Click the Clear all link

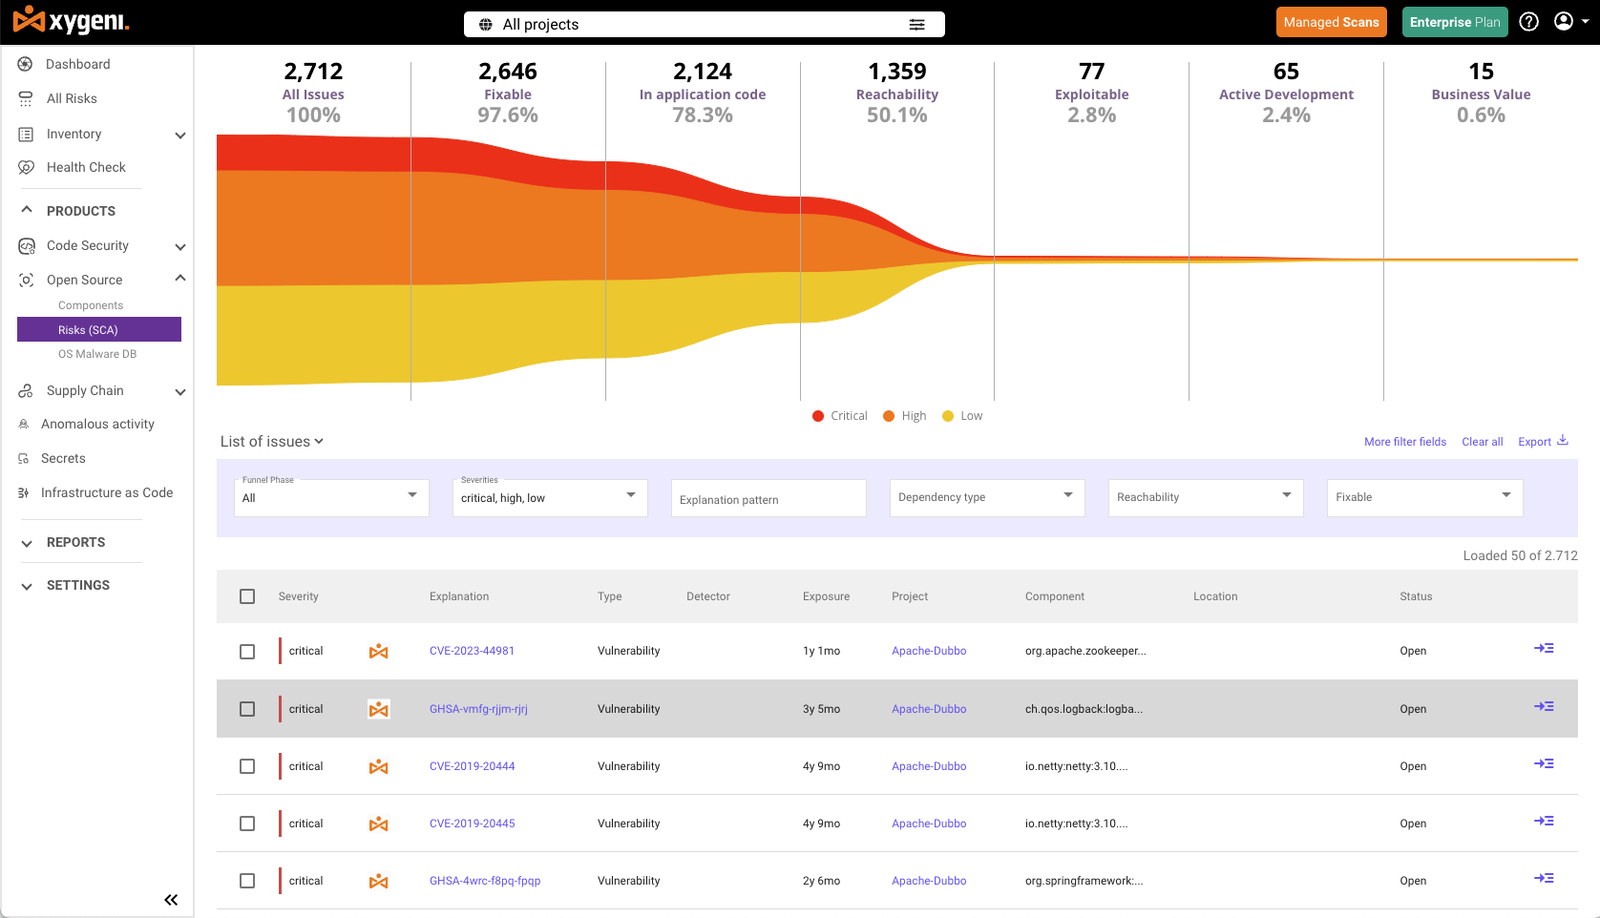(x=1482, y=442)
